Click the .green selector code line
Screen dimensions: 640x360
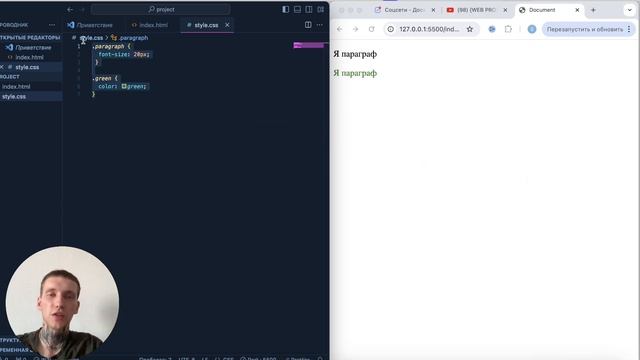pyautogui.click(x=105, y=78)
